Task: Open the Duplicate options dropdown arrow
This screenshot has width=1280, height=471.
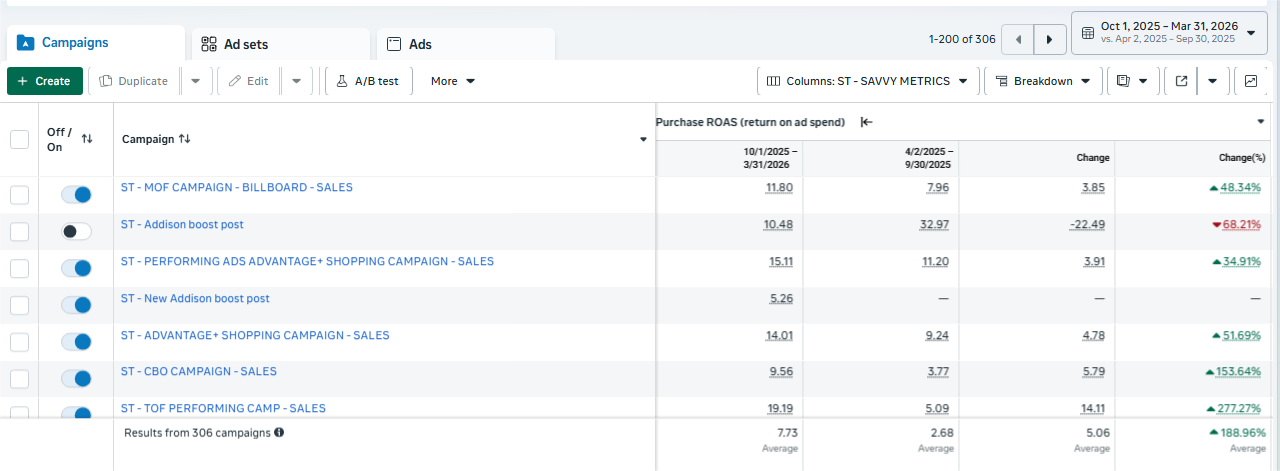Action: [x=195, y=81]
